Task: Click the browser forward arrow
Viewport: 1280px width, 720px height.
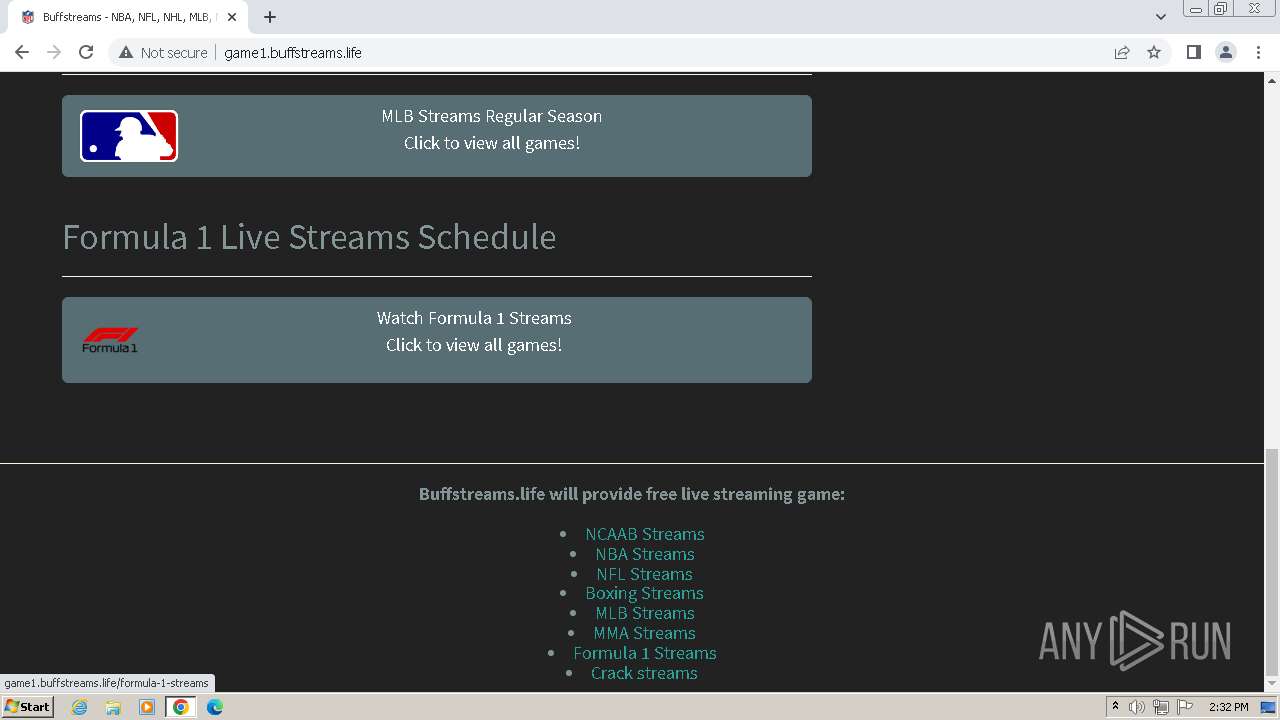Action: pos(54,52)
